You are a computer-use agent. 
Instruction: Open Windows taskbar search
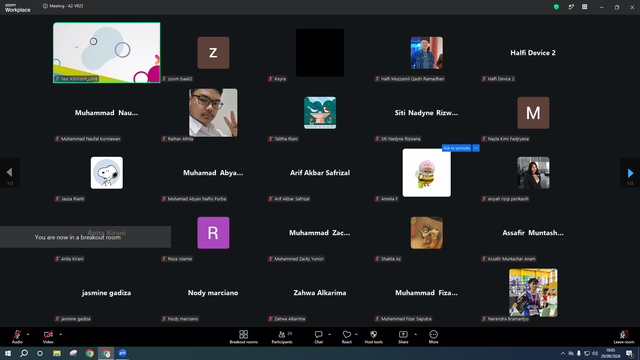coord(24,353)
